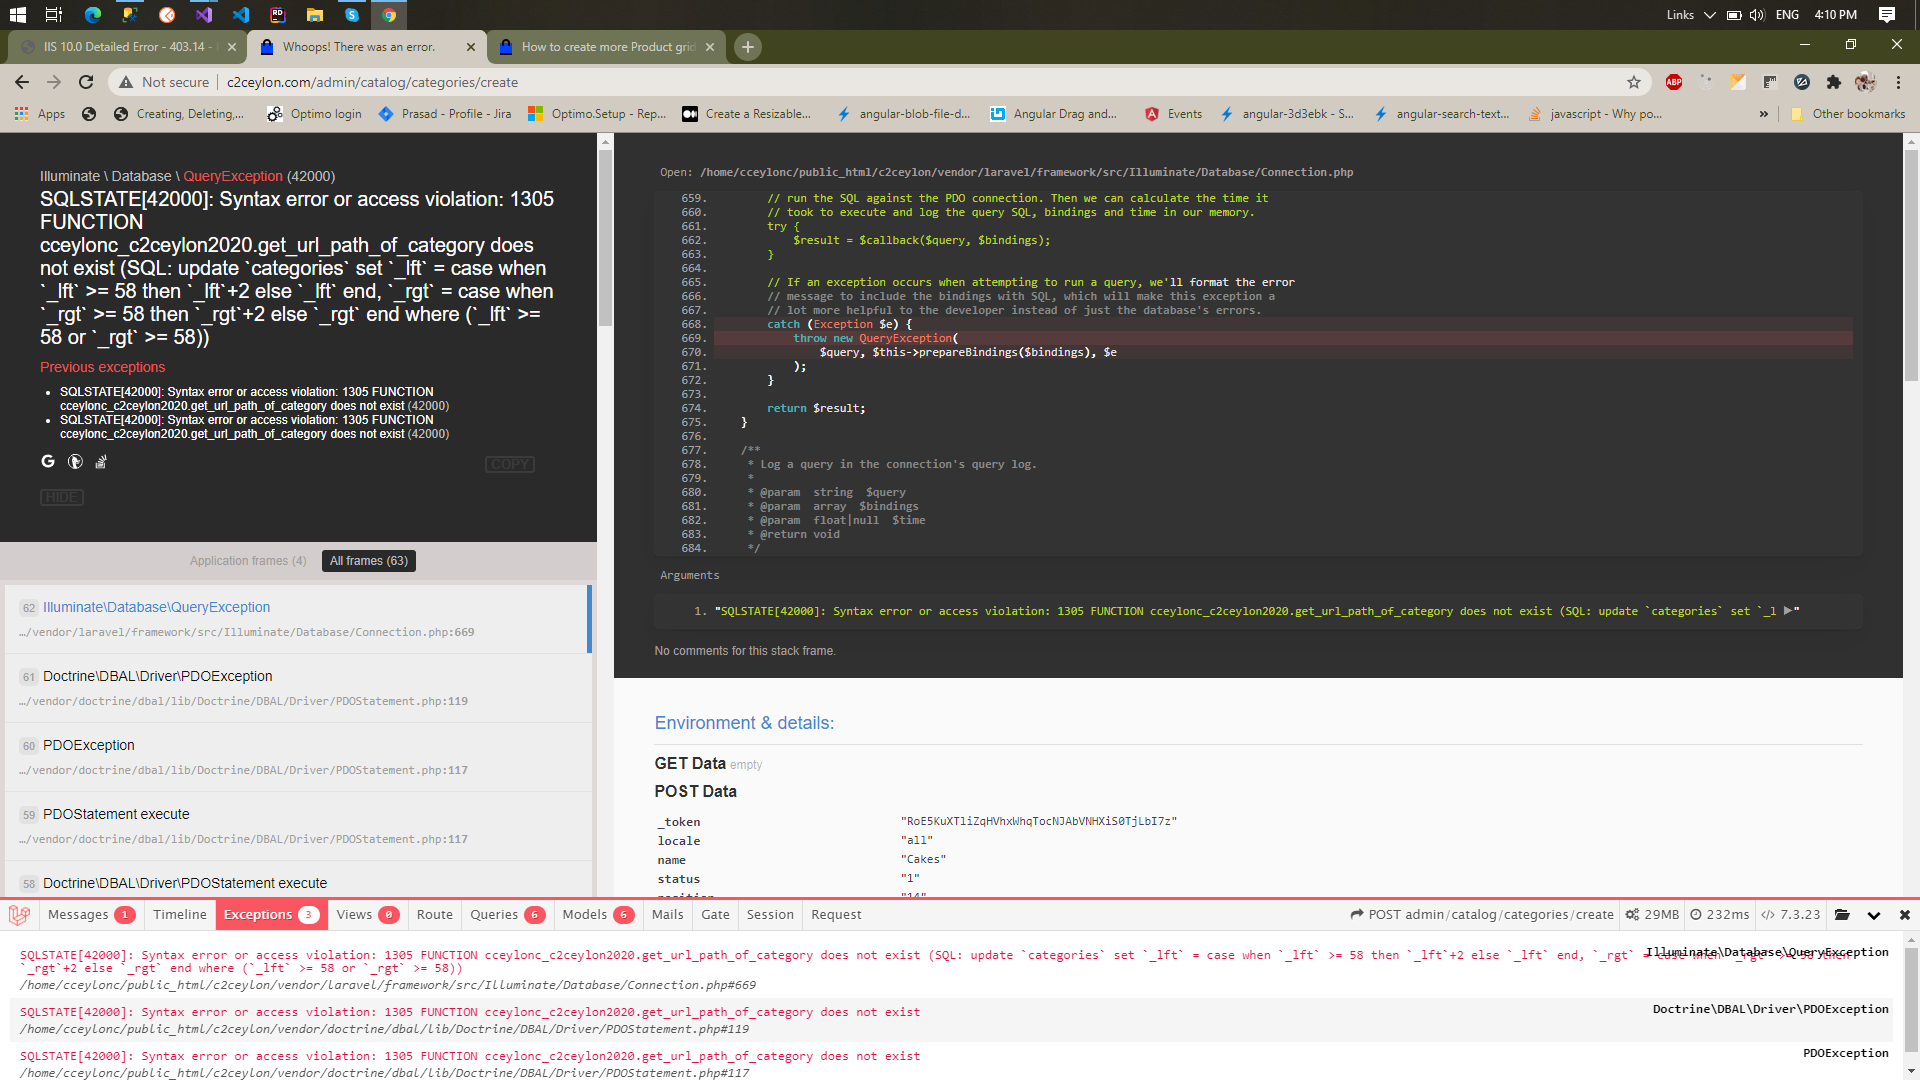Open the Chrome profile avatar
1920x1080 pixels.
coord(1865,82)
